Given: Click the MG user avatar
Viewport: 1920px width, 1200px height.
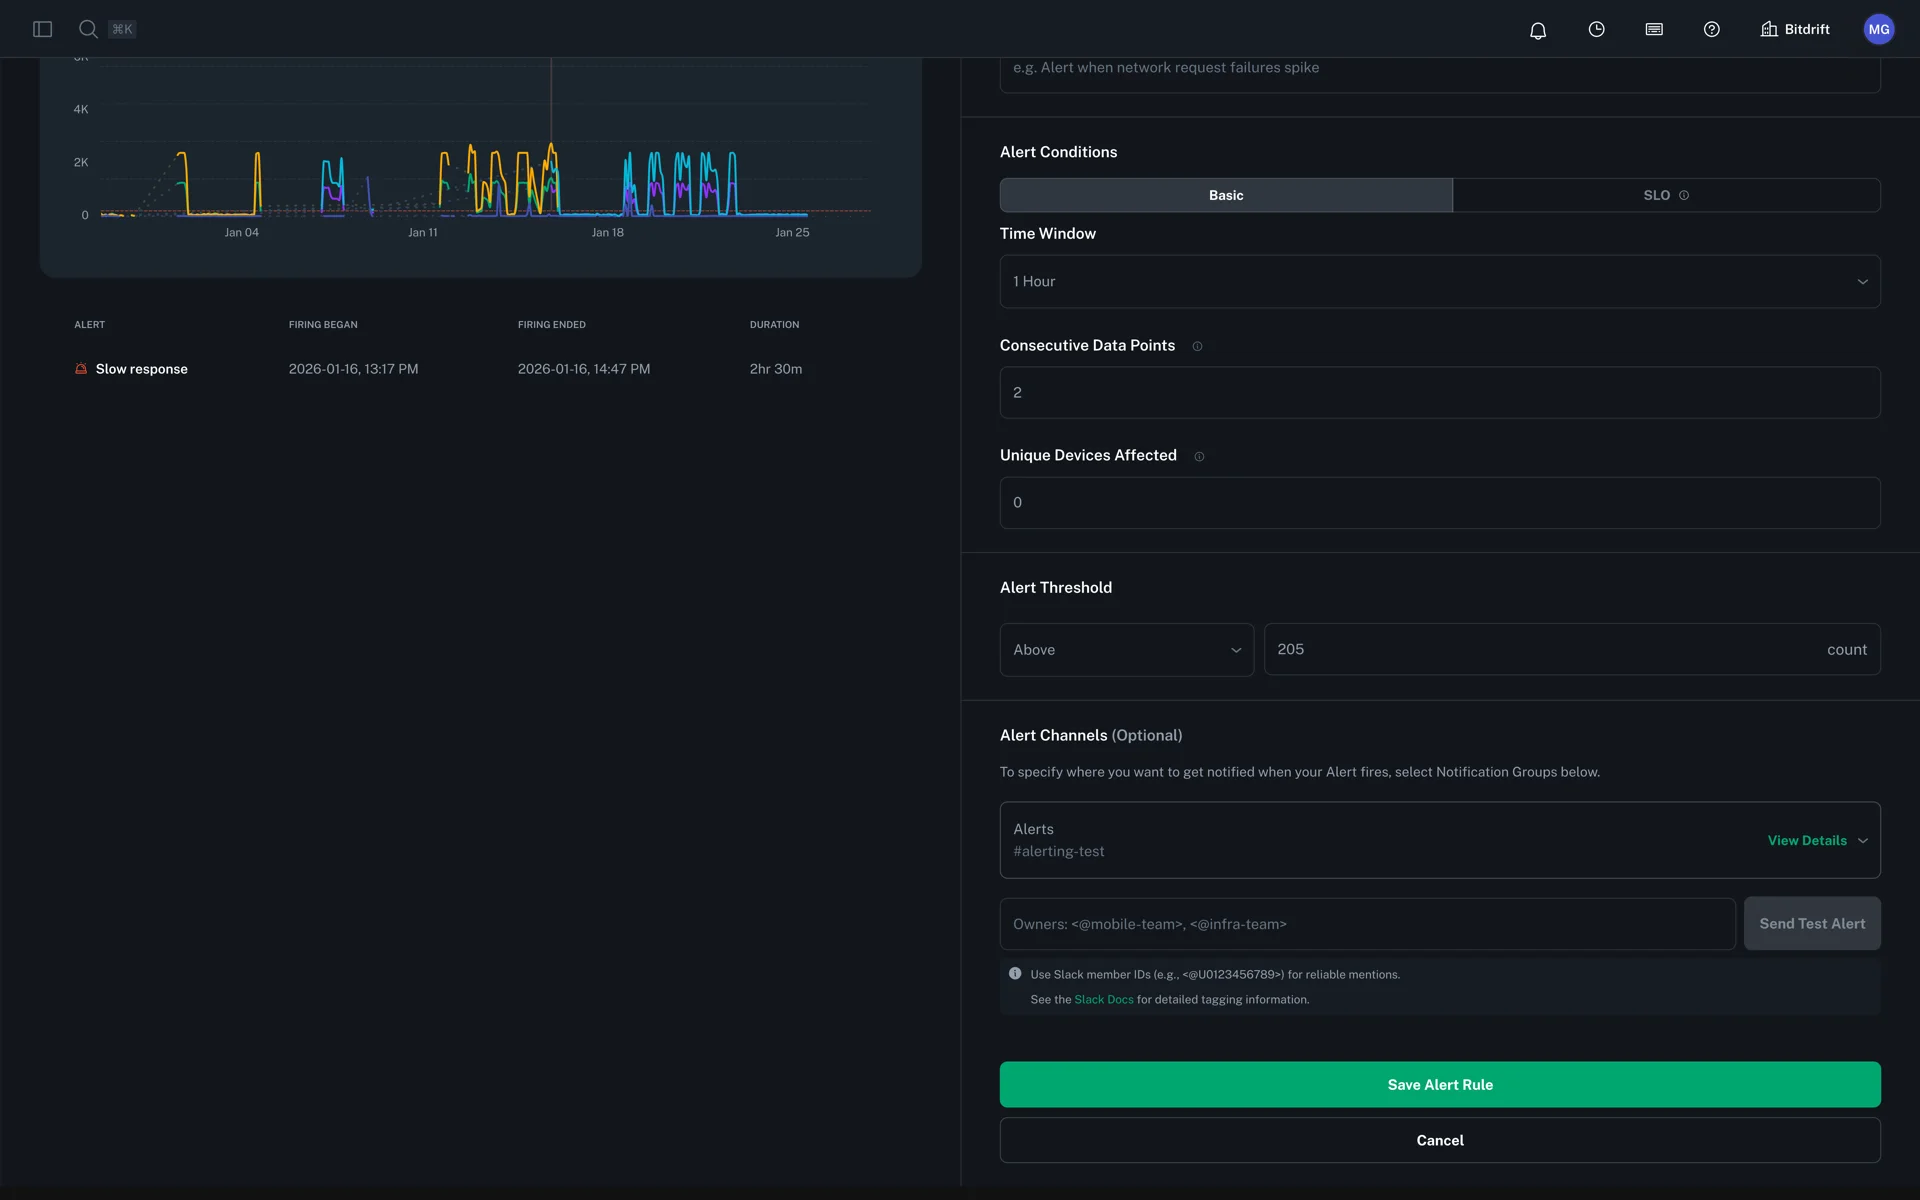Looking at the screenshot, I should click(1879, 29).
